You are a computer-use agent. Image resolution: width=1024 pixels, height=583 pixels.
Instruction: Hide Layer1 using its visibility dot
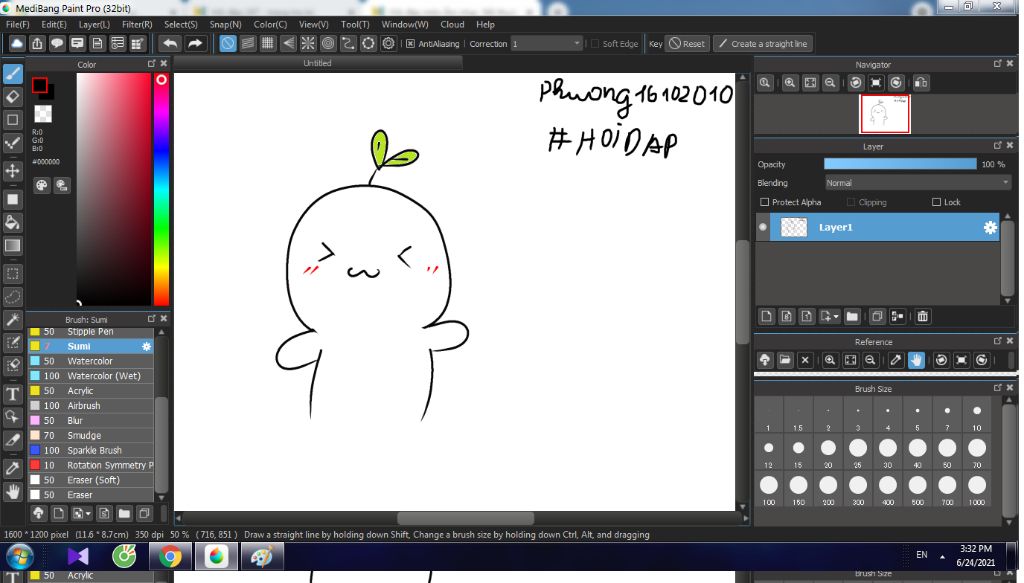pyautogui.click(x=764, y=228)
